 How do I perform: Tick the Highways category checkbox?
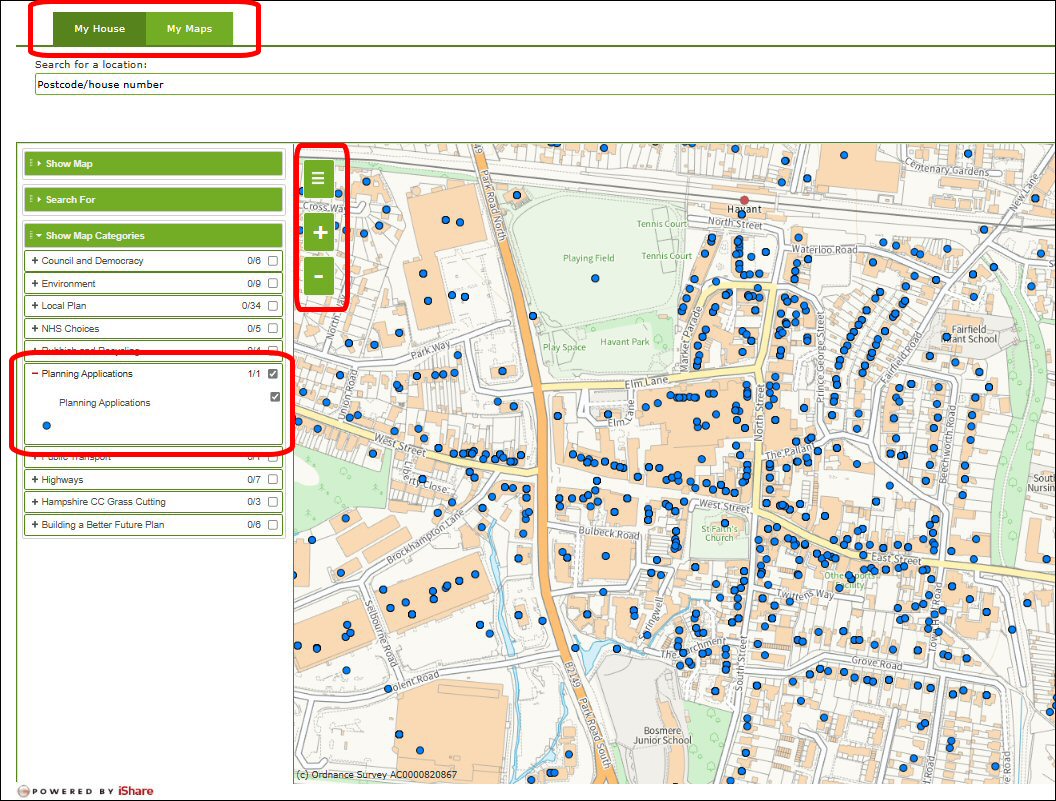pyautogui.click(x=273, y=480)
